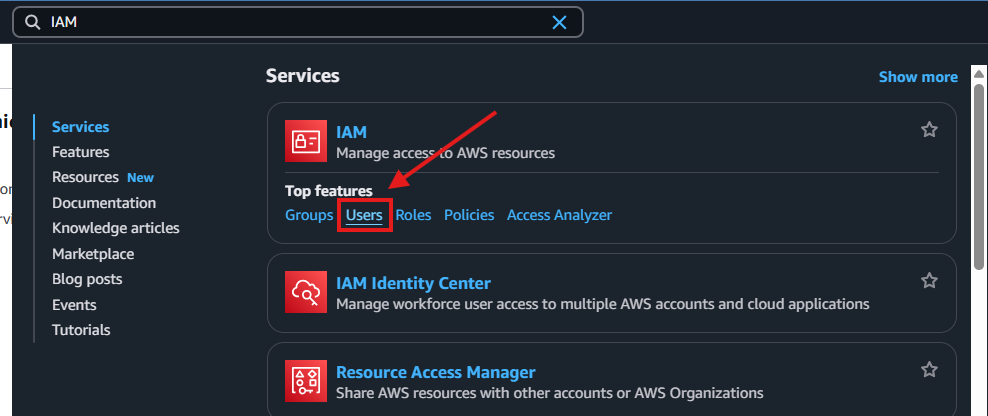Image resolution: width=988 pixels, height=416 pixels.
Task: Select Knowledge articles filter
Action: pos(116,228)
